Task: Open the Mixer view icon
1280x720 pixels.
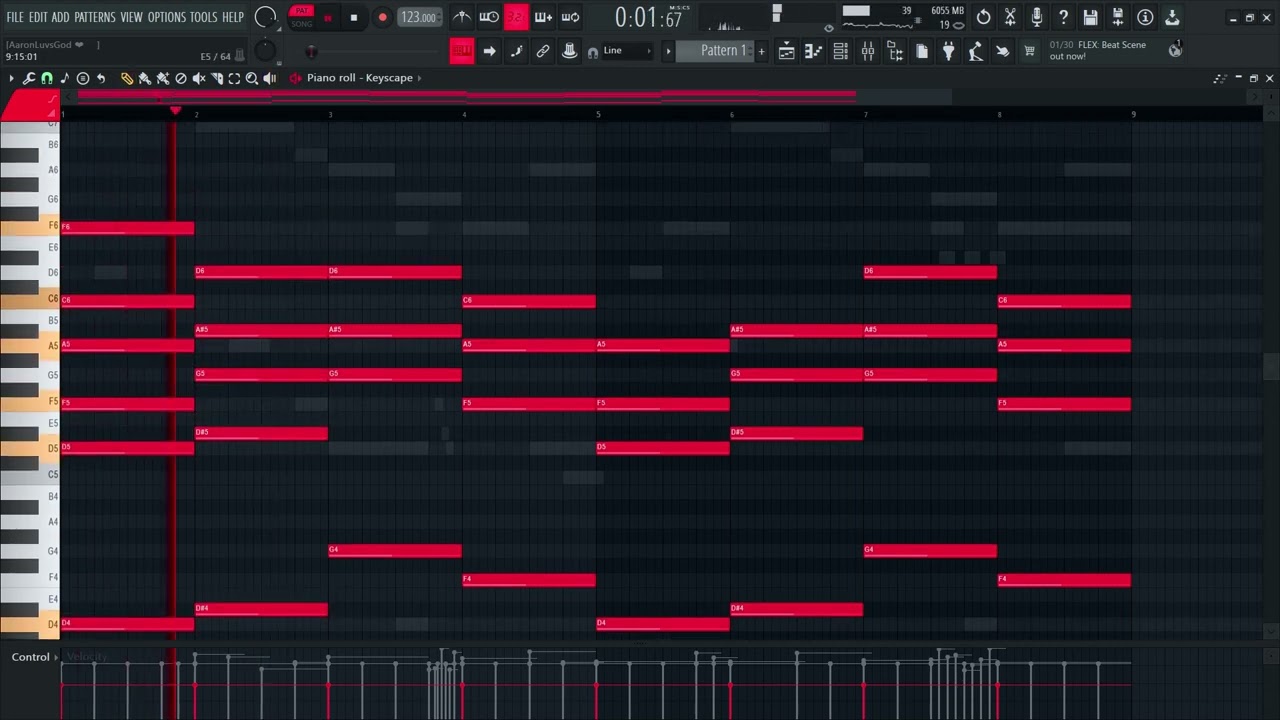Action: pos(868,51)
